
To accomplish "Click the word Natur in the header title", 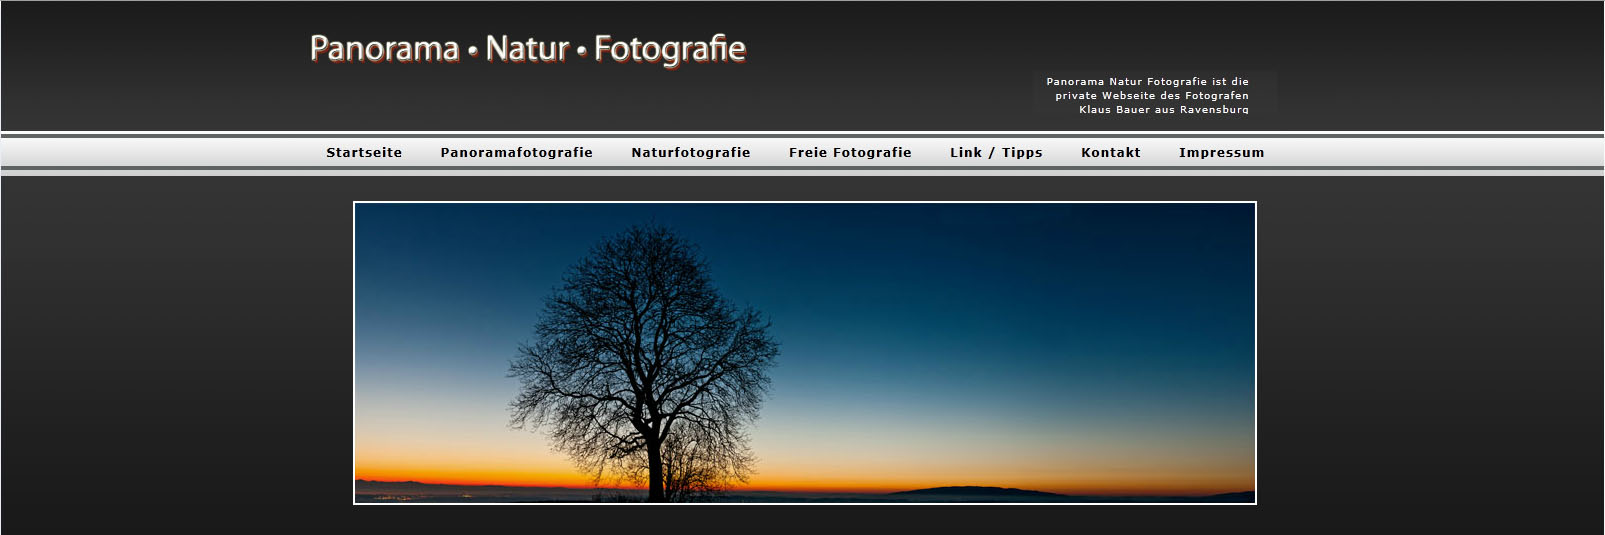I will click(526, 49).
